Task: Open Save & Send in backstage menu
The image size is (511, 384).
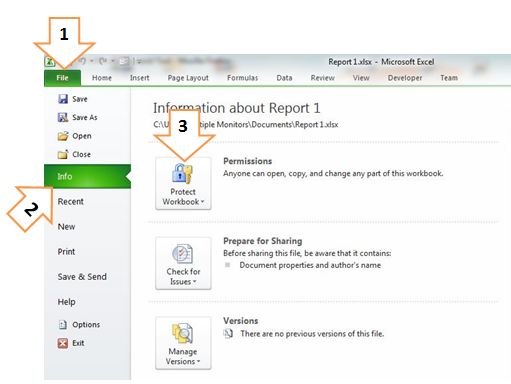Action: [82, 277]
